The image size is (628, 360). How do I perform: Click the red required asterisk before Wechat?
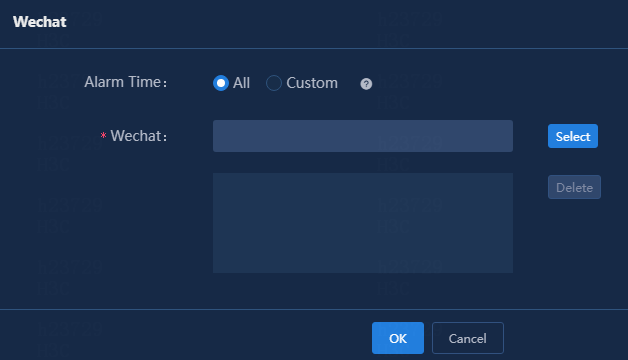click(x=103, y=136)
